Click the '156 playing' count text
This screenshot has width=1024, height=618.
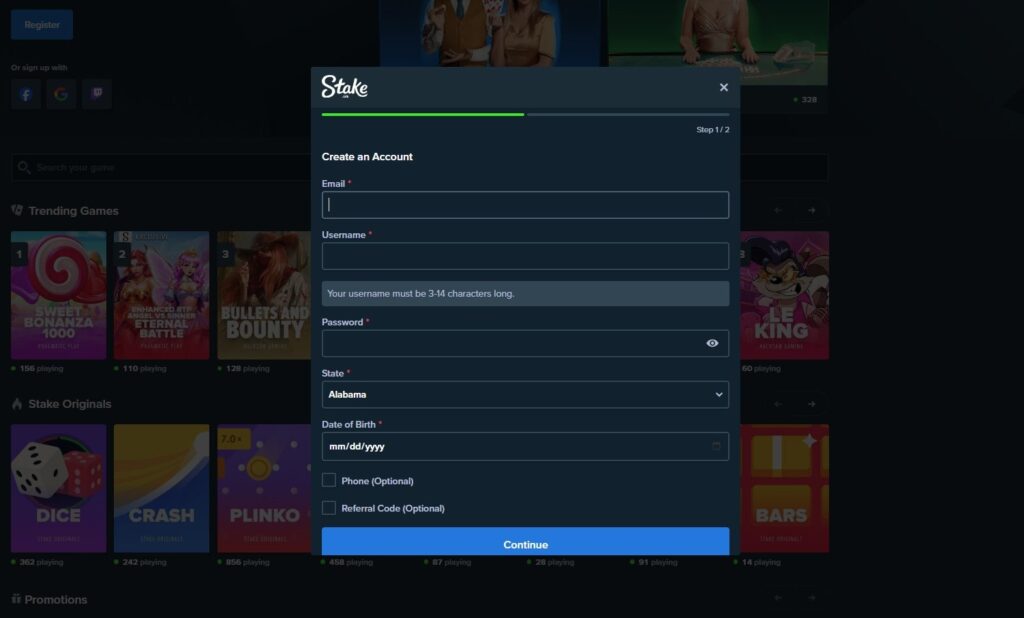pos(41,369)
